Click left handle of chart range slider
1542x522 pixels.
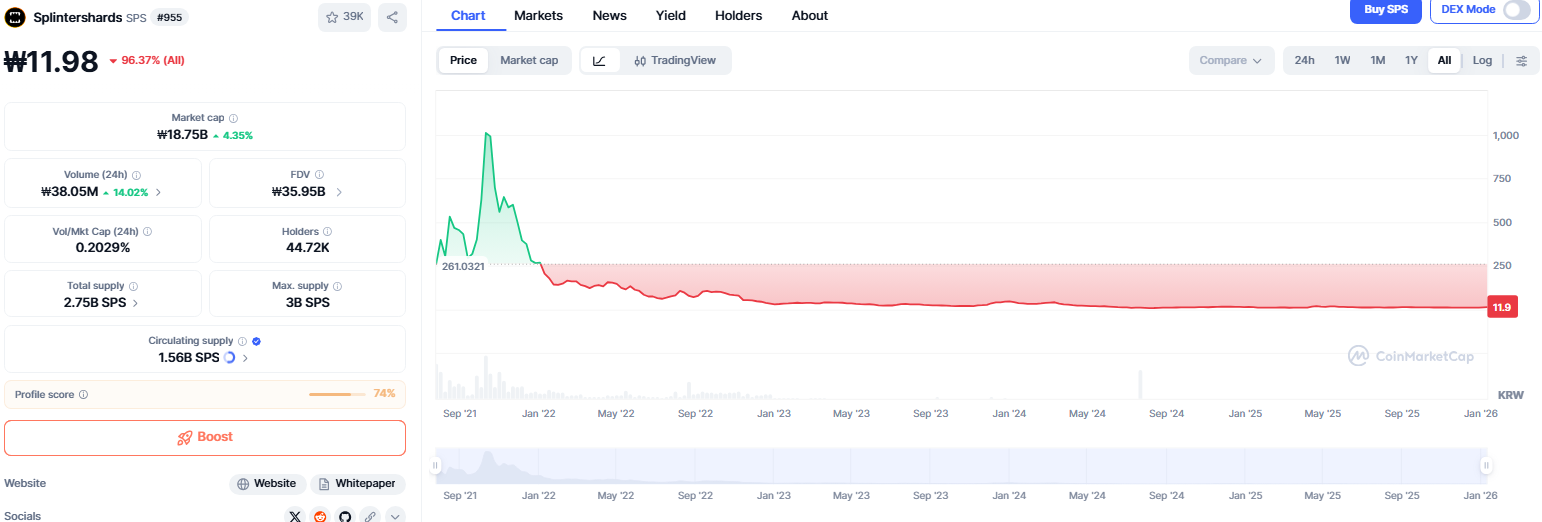pos(436,465)
